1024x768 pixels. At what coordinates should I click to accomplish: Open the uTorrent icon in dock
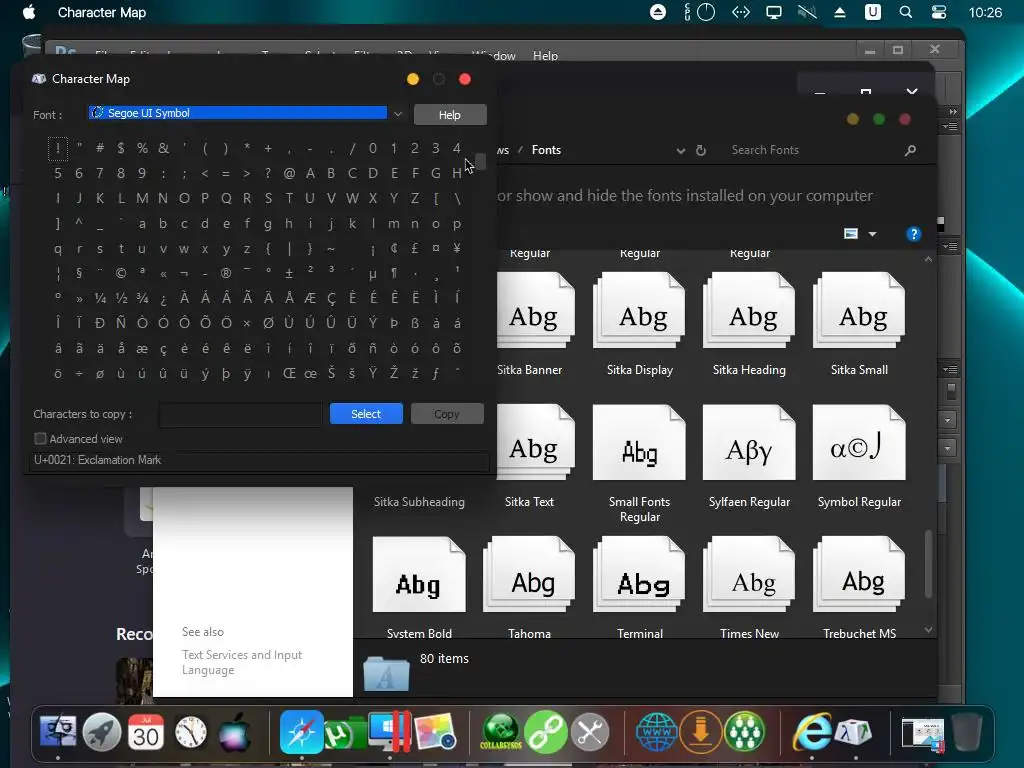point(345,734)
